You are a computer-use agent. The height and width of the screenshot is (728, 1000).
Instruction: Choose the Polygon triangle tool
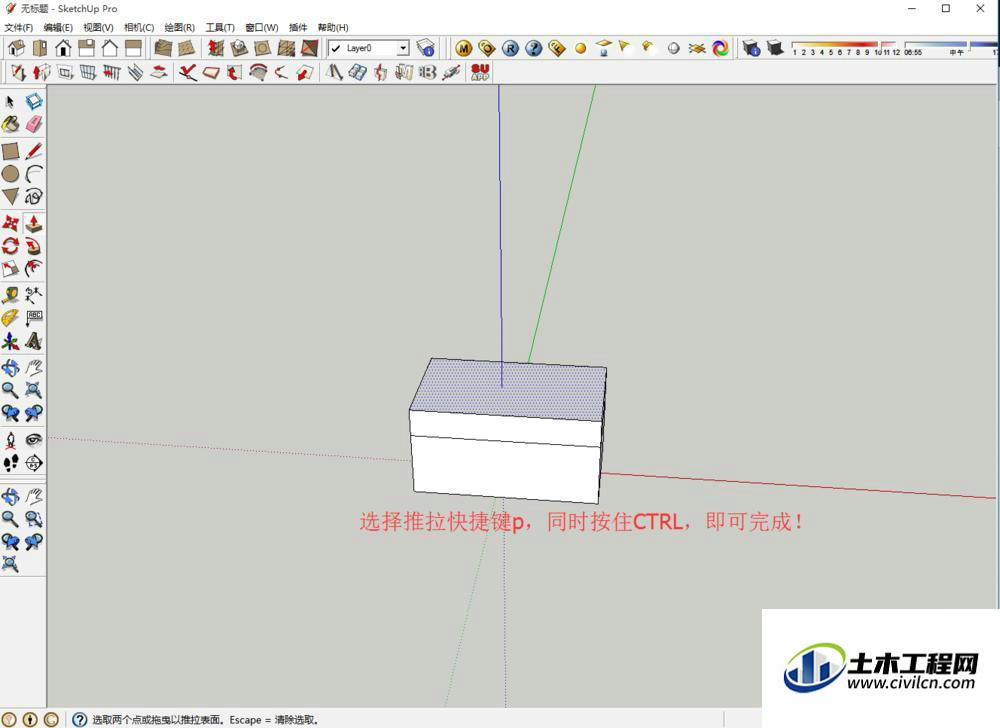(x=10, y=196)
